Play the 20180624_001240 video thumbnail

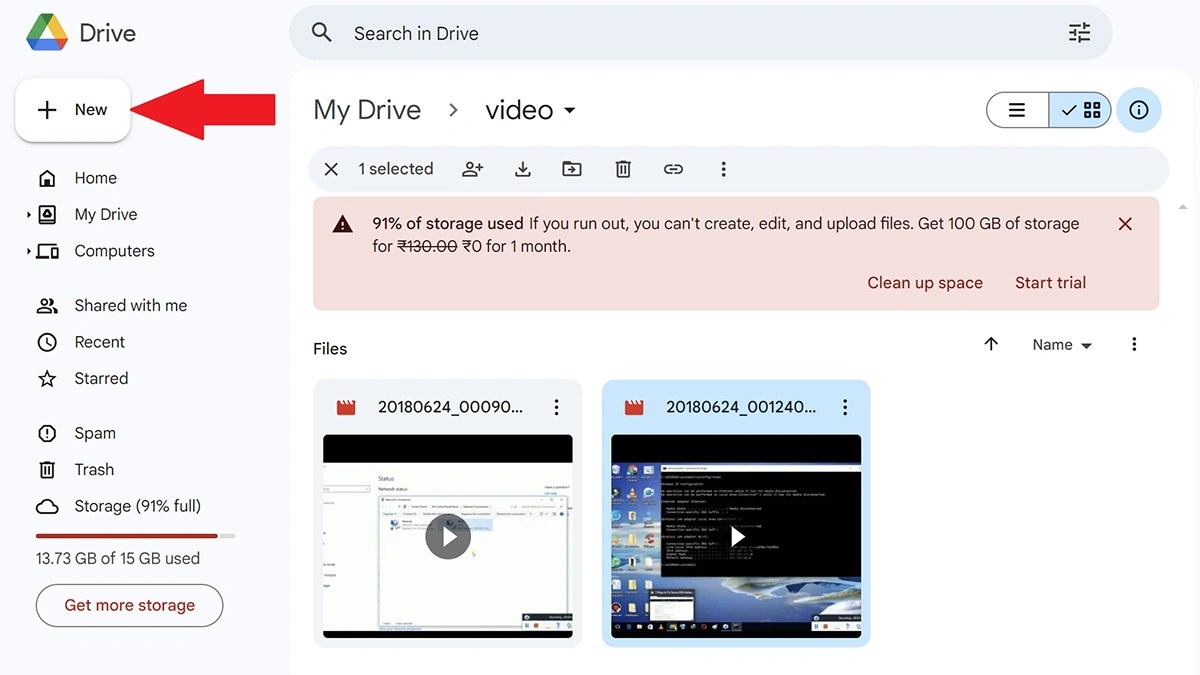736,536
